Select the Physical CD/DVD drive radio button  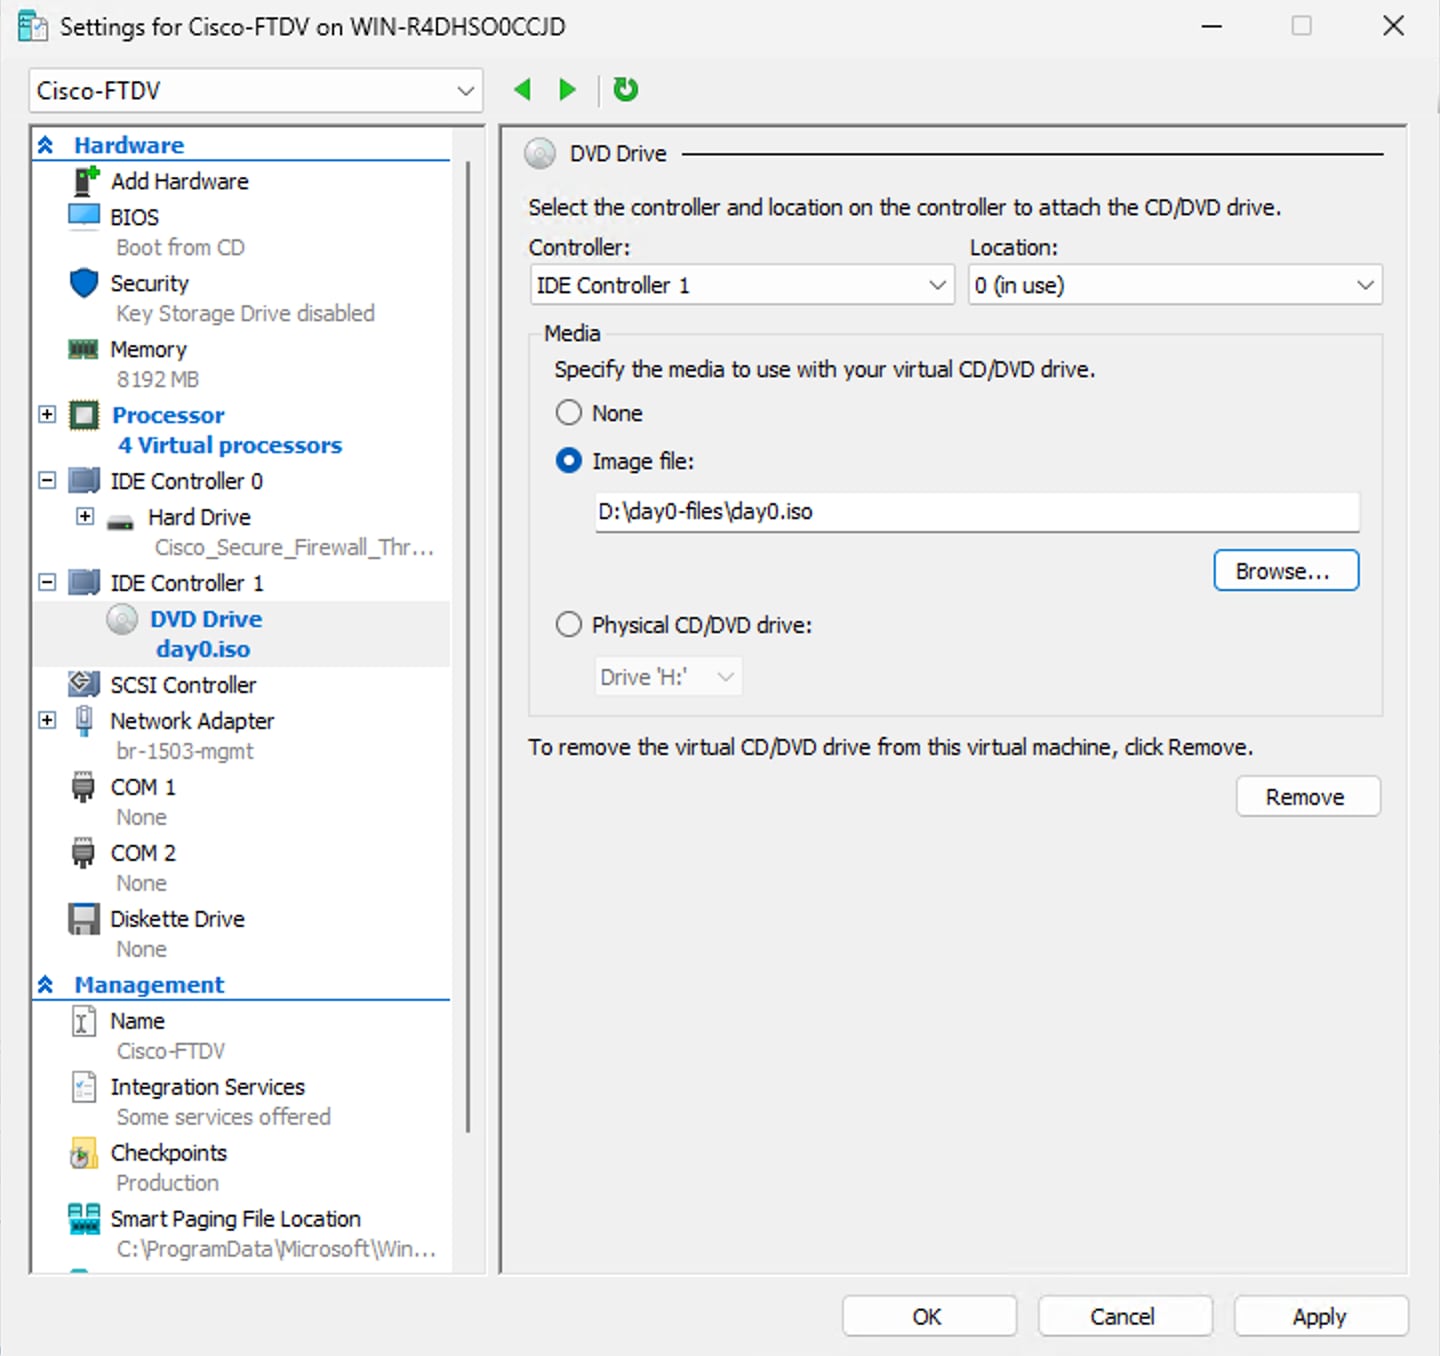pyautogui.click(x=569, y=624)
